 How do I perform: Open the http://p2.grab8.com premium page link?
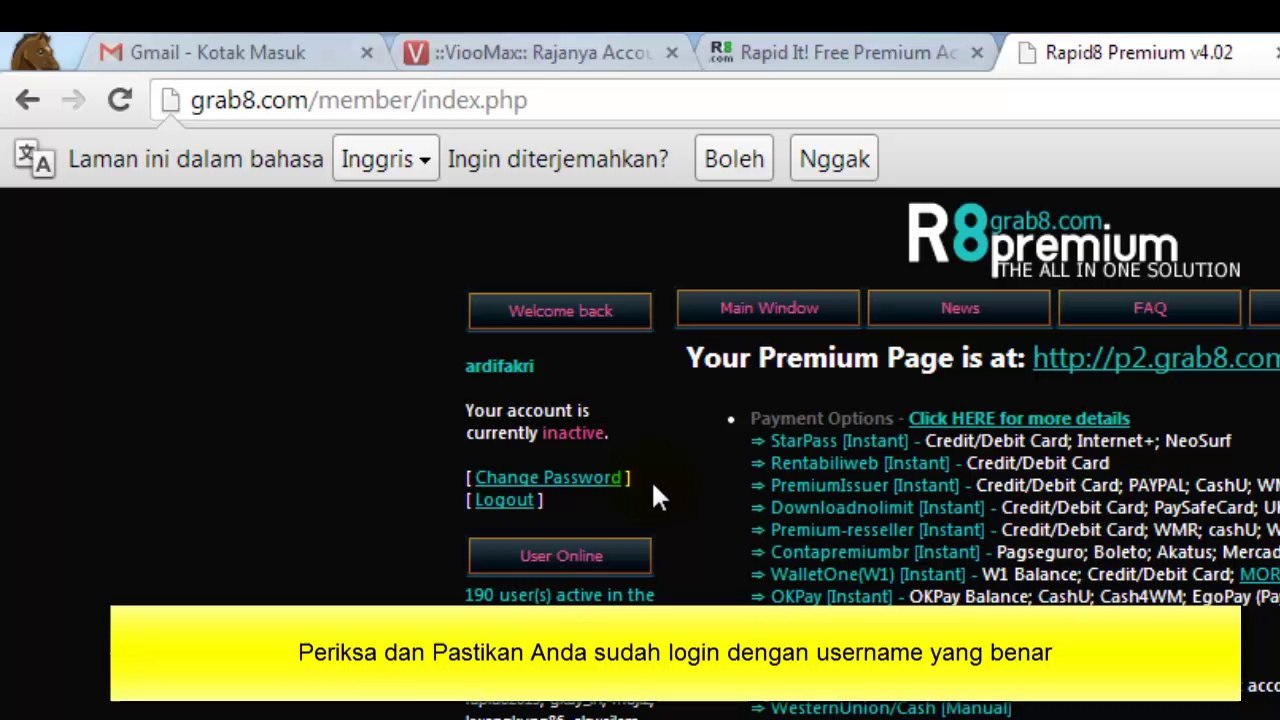point(1156,358)
